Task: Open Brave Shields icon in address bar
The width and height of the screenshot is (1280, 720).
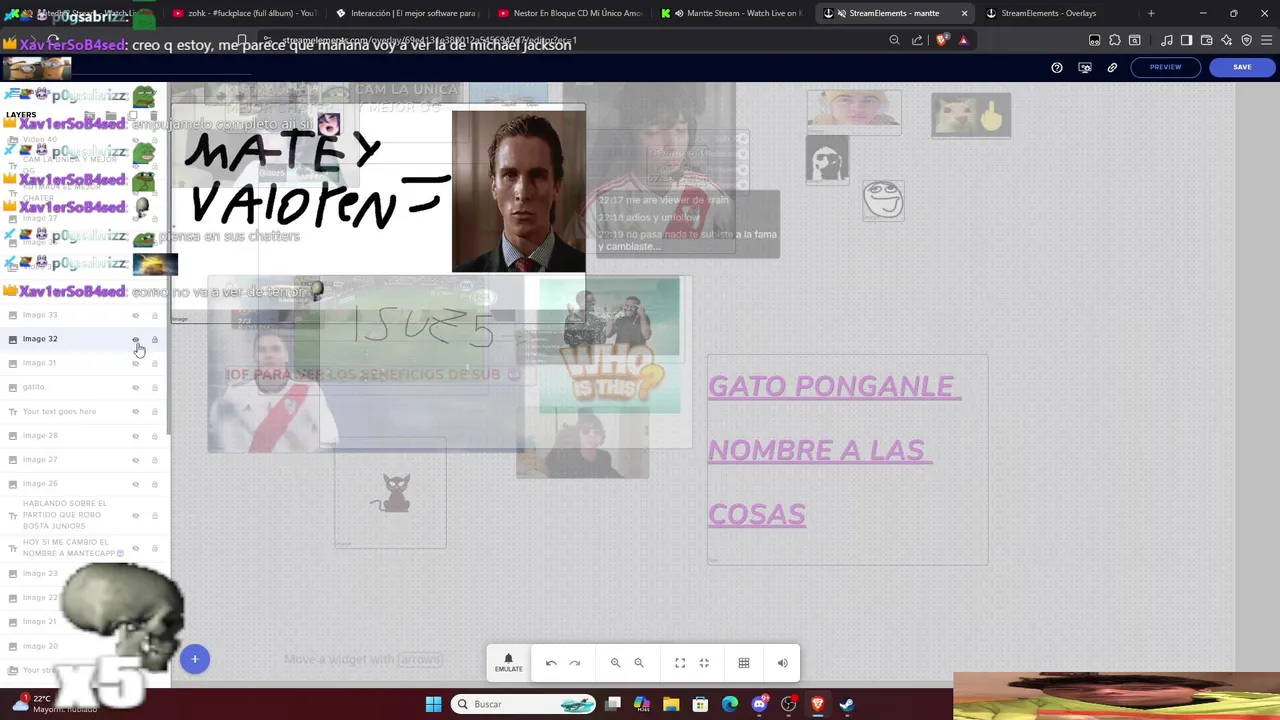Action: click(942, 40)
